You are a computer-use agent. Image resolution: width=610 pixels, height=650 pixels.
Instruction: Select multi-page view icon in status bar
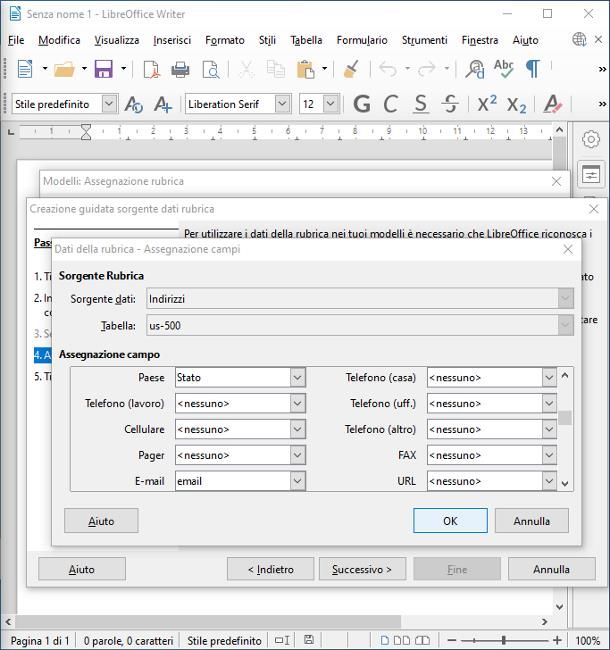click(x=401, y=640)
